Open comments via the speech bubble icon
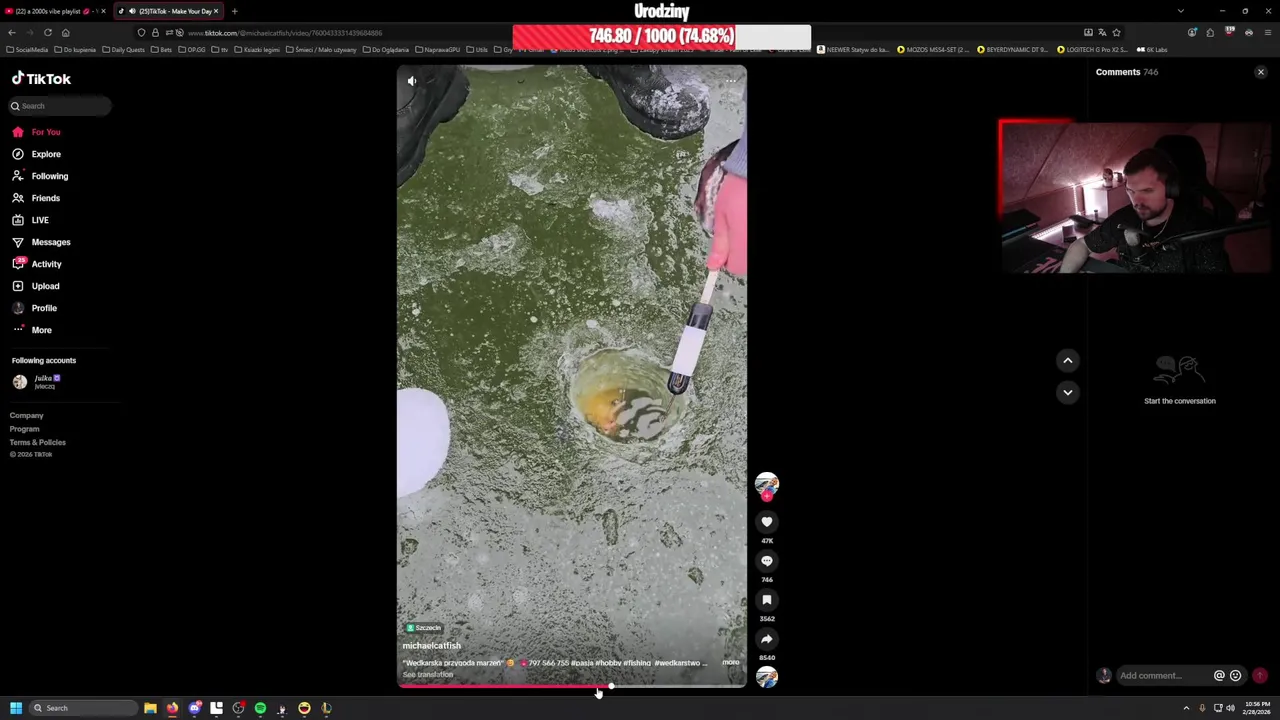 coord(767,560)
